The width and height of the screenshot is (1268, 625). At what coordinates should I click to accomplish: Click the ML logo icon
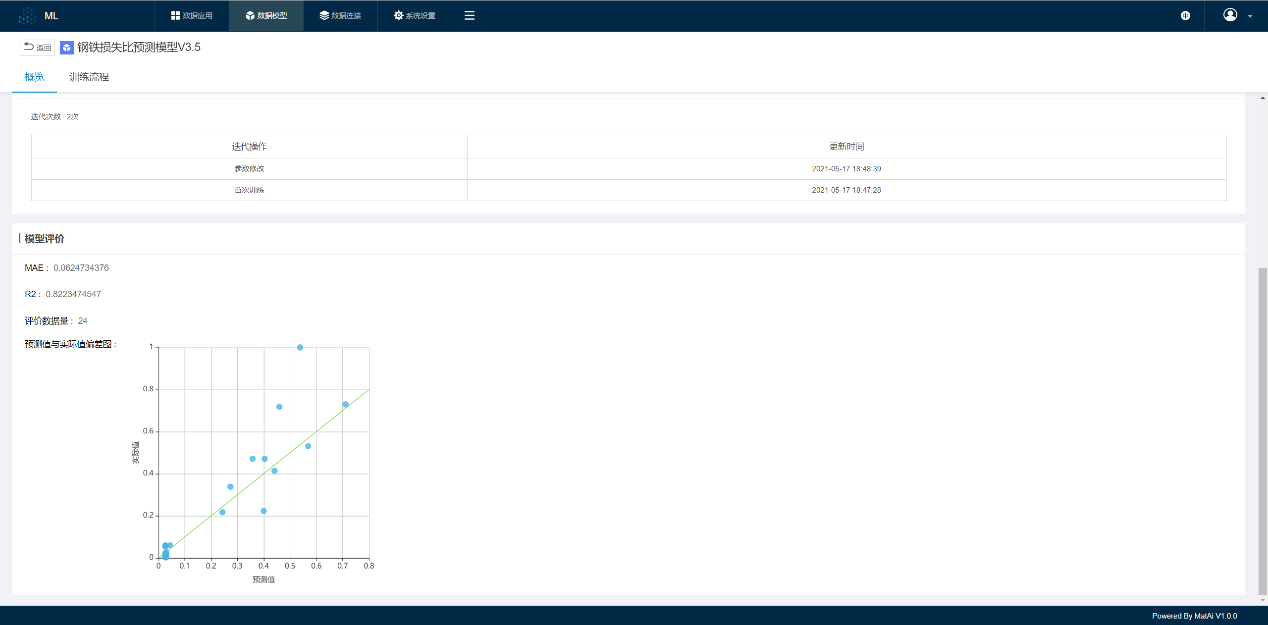27,16
